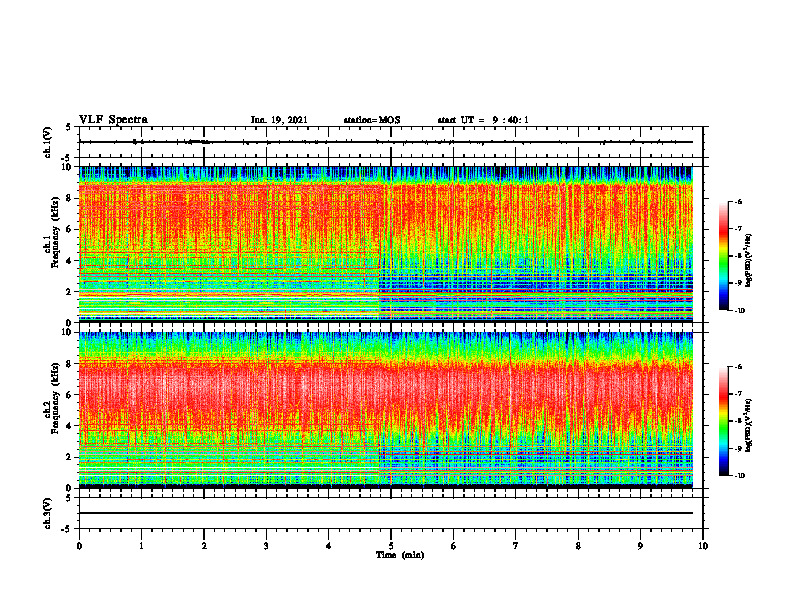
Task: Click time axis tick label "3"
Action: tap(266, 546)
